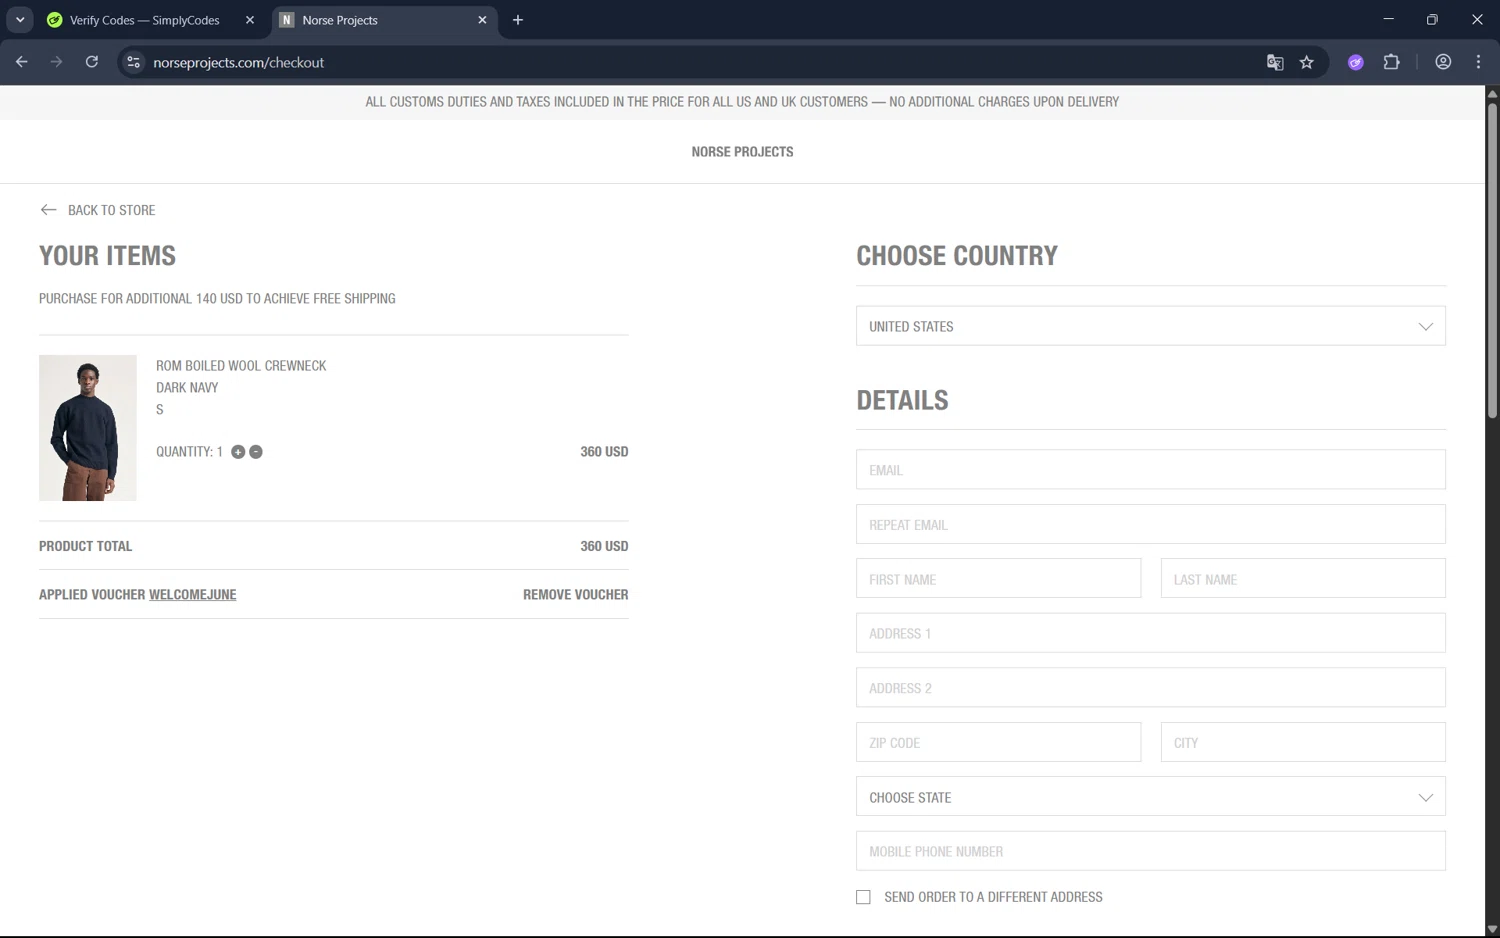Click the scrollbar down arrow
Screen dimensions: 1500x938
[x=1492, y=930]
